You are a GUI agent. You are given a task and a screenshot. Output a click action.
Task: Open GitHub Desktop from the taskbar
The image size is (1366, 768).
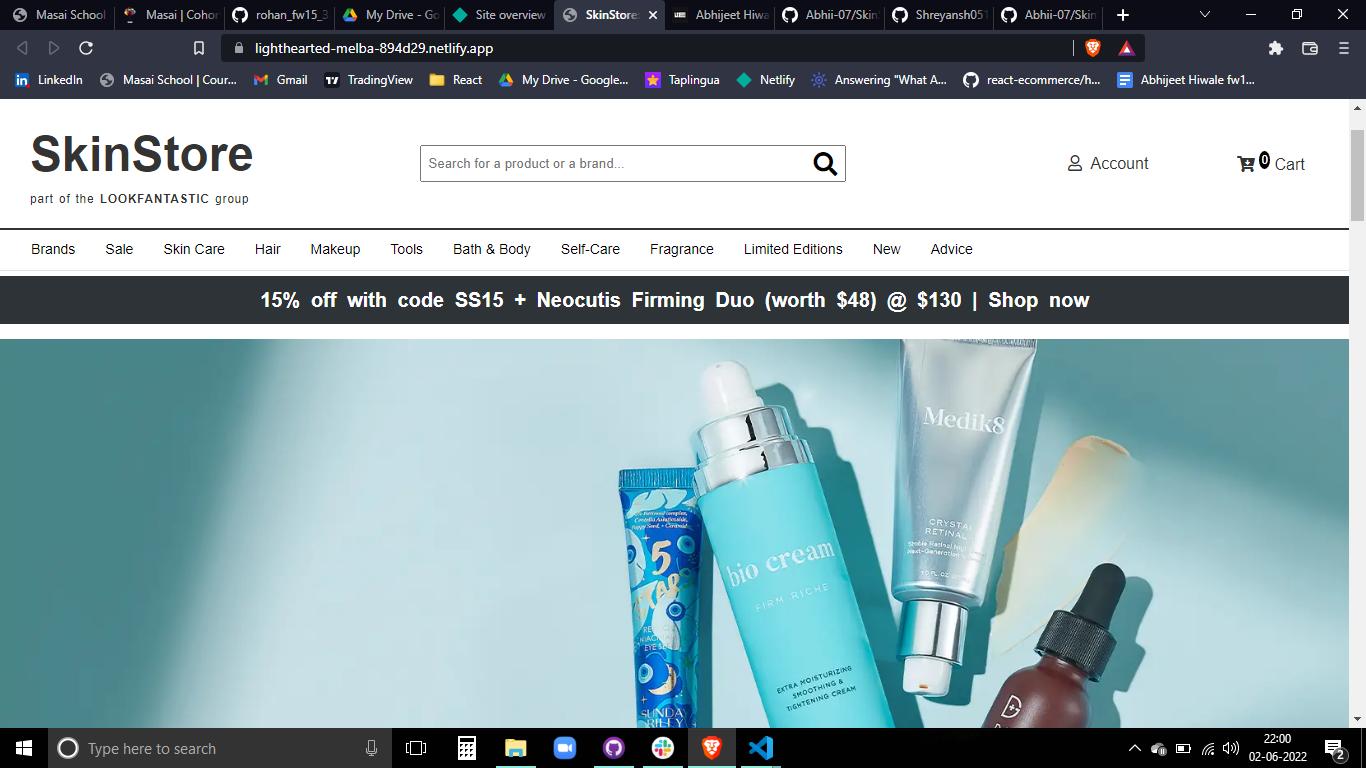614,748
